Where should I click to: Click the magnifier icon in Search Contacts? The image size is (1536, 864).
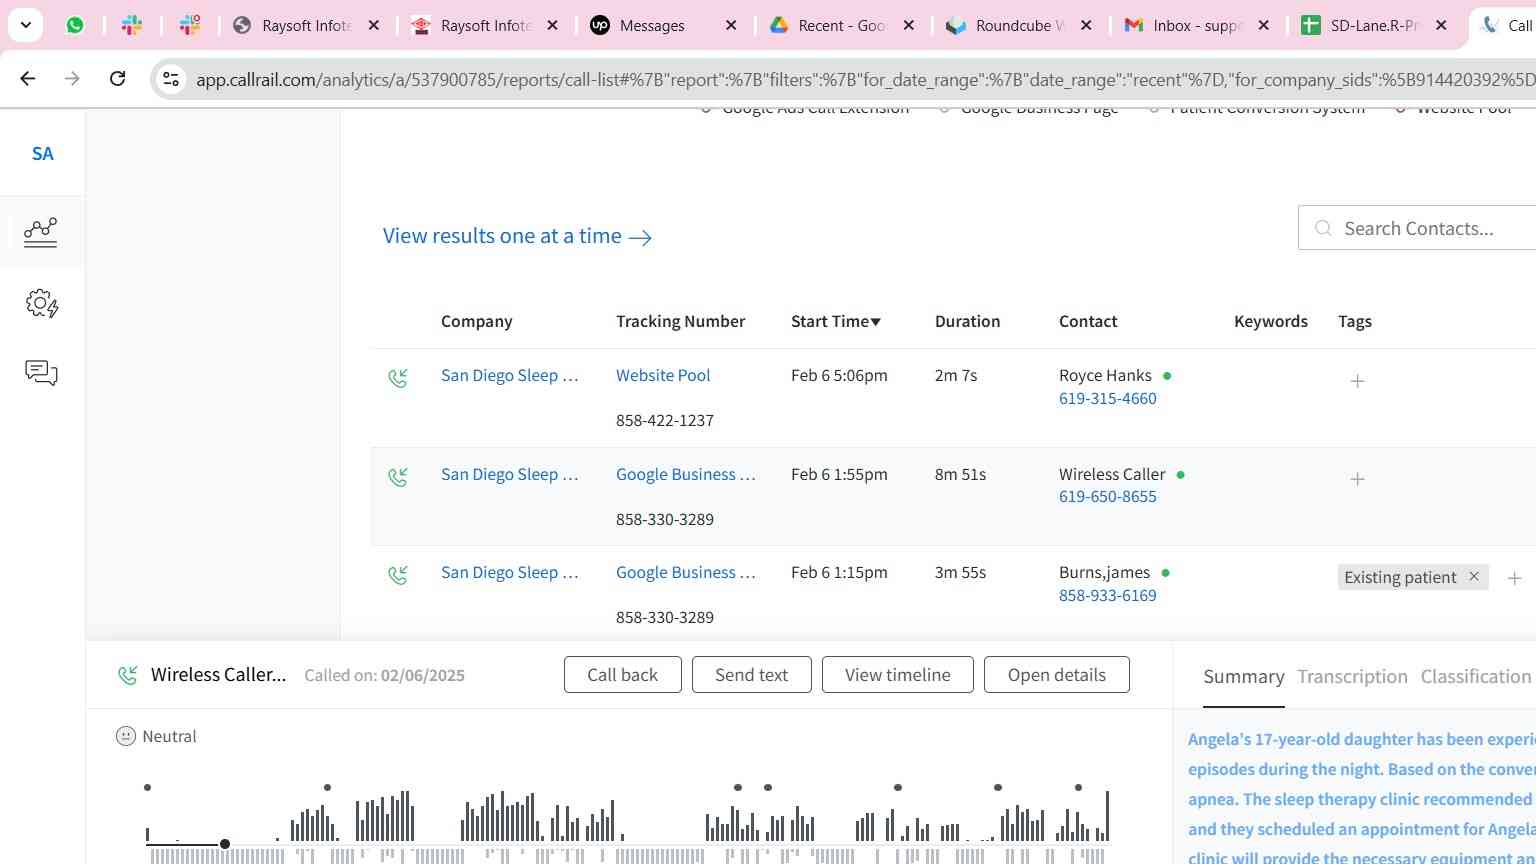[x=1323, y=229]
